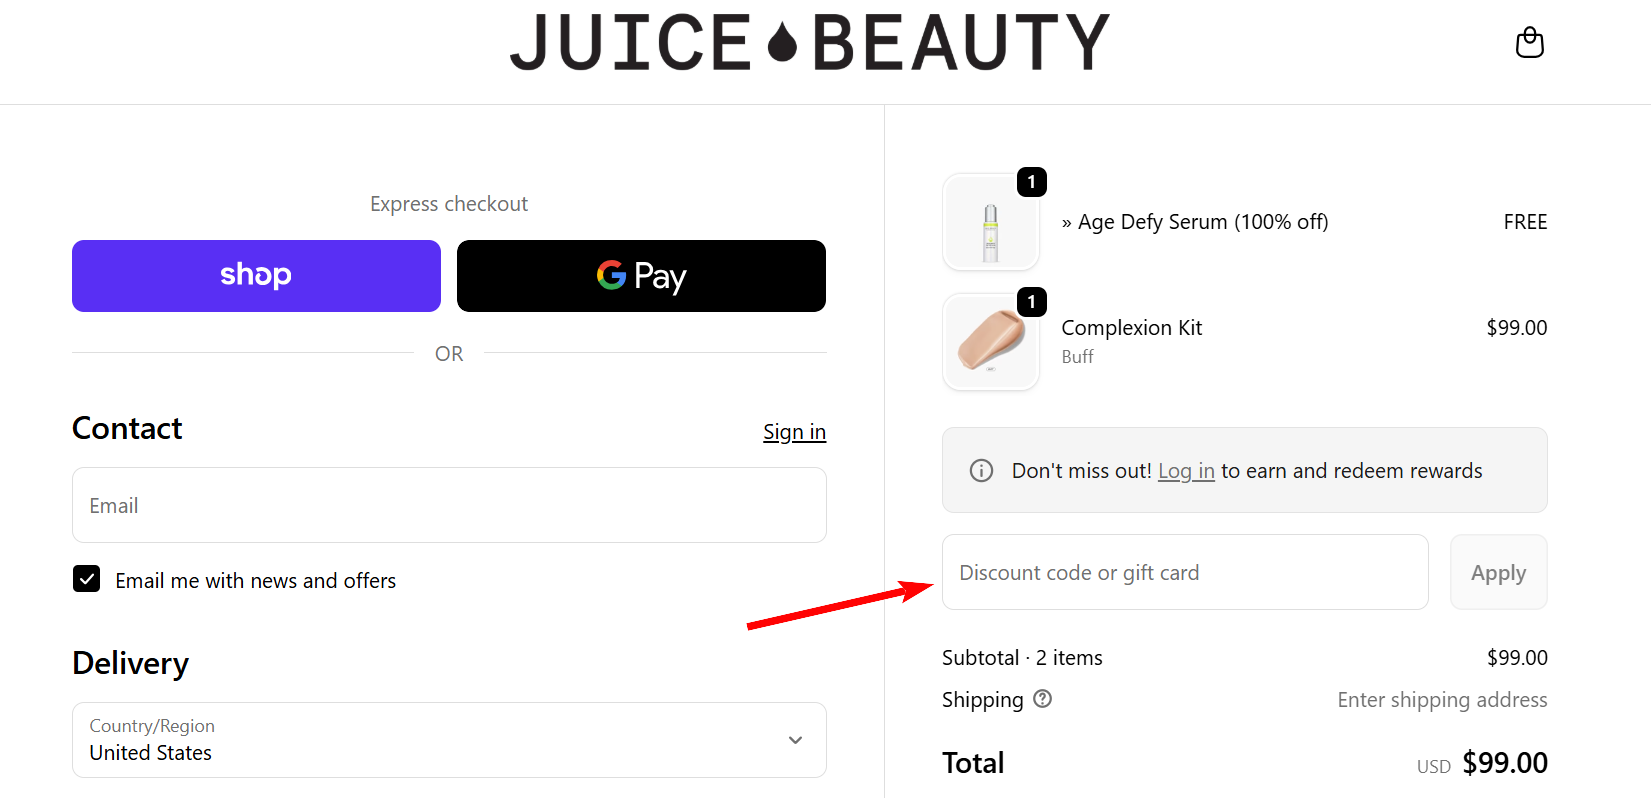The height and width of the screenshot is (798, 1651).
Task: Uncheck Email me with news and offers
Action: (86, 579)
